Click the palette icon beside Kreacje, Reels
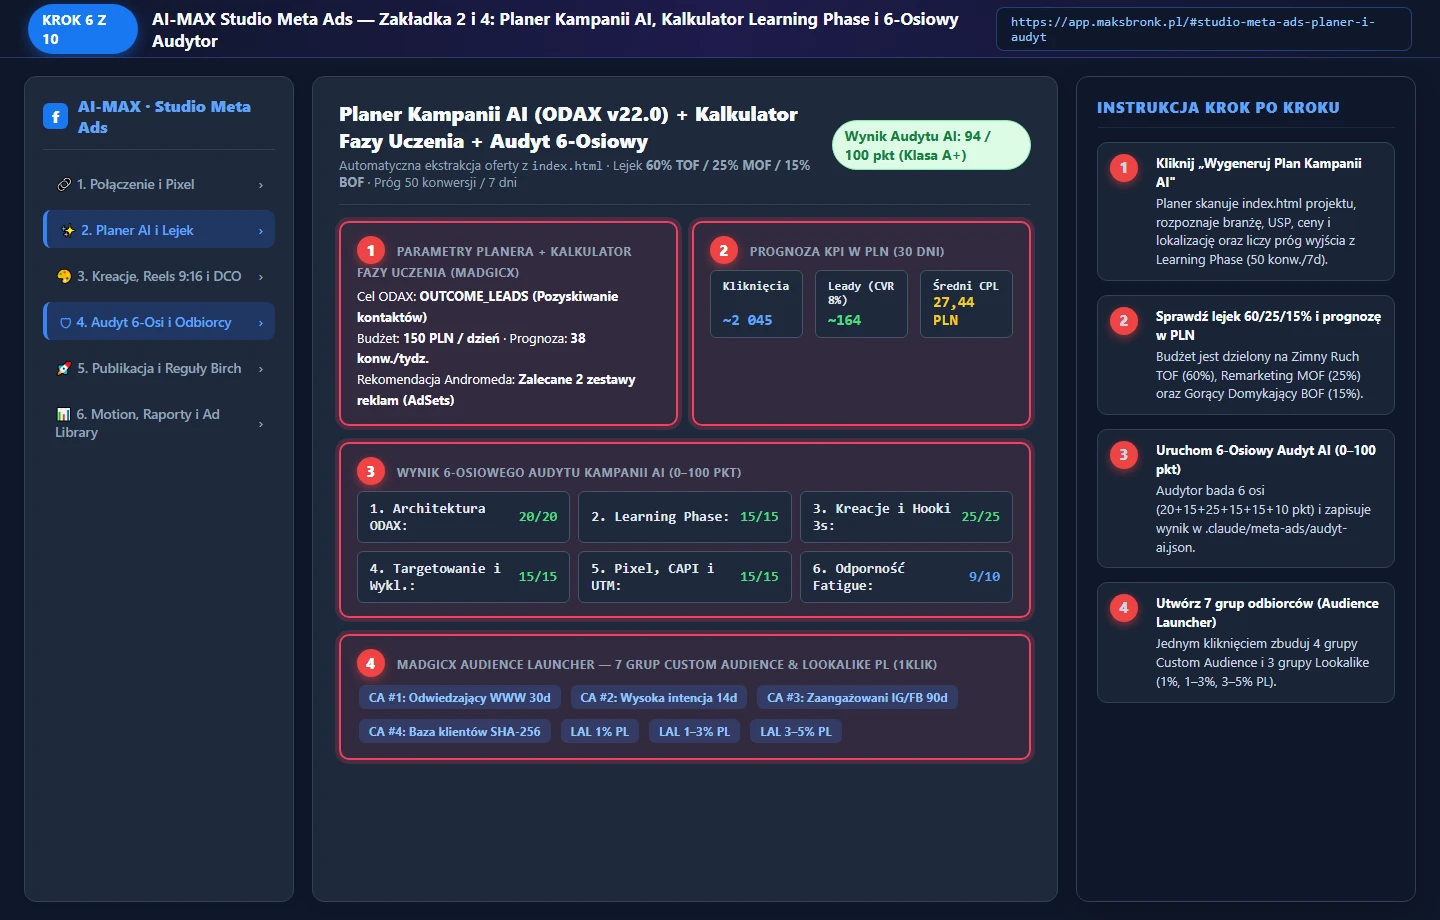Viewport: 1440px width, 920px height. [64, 276]
